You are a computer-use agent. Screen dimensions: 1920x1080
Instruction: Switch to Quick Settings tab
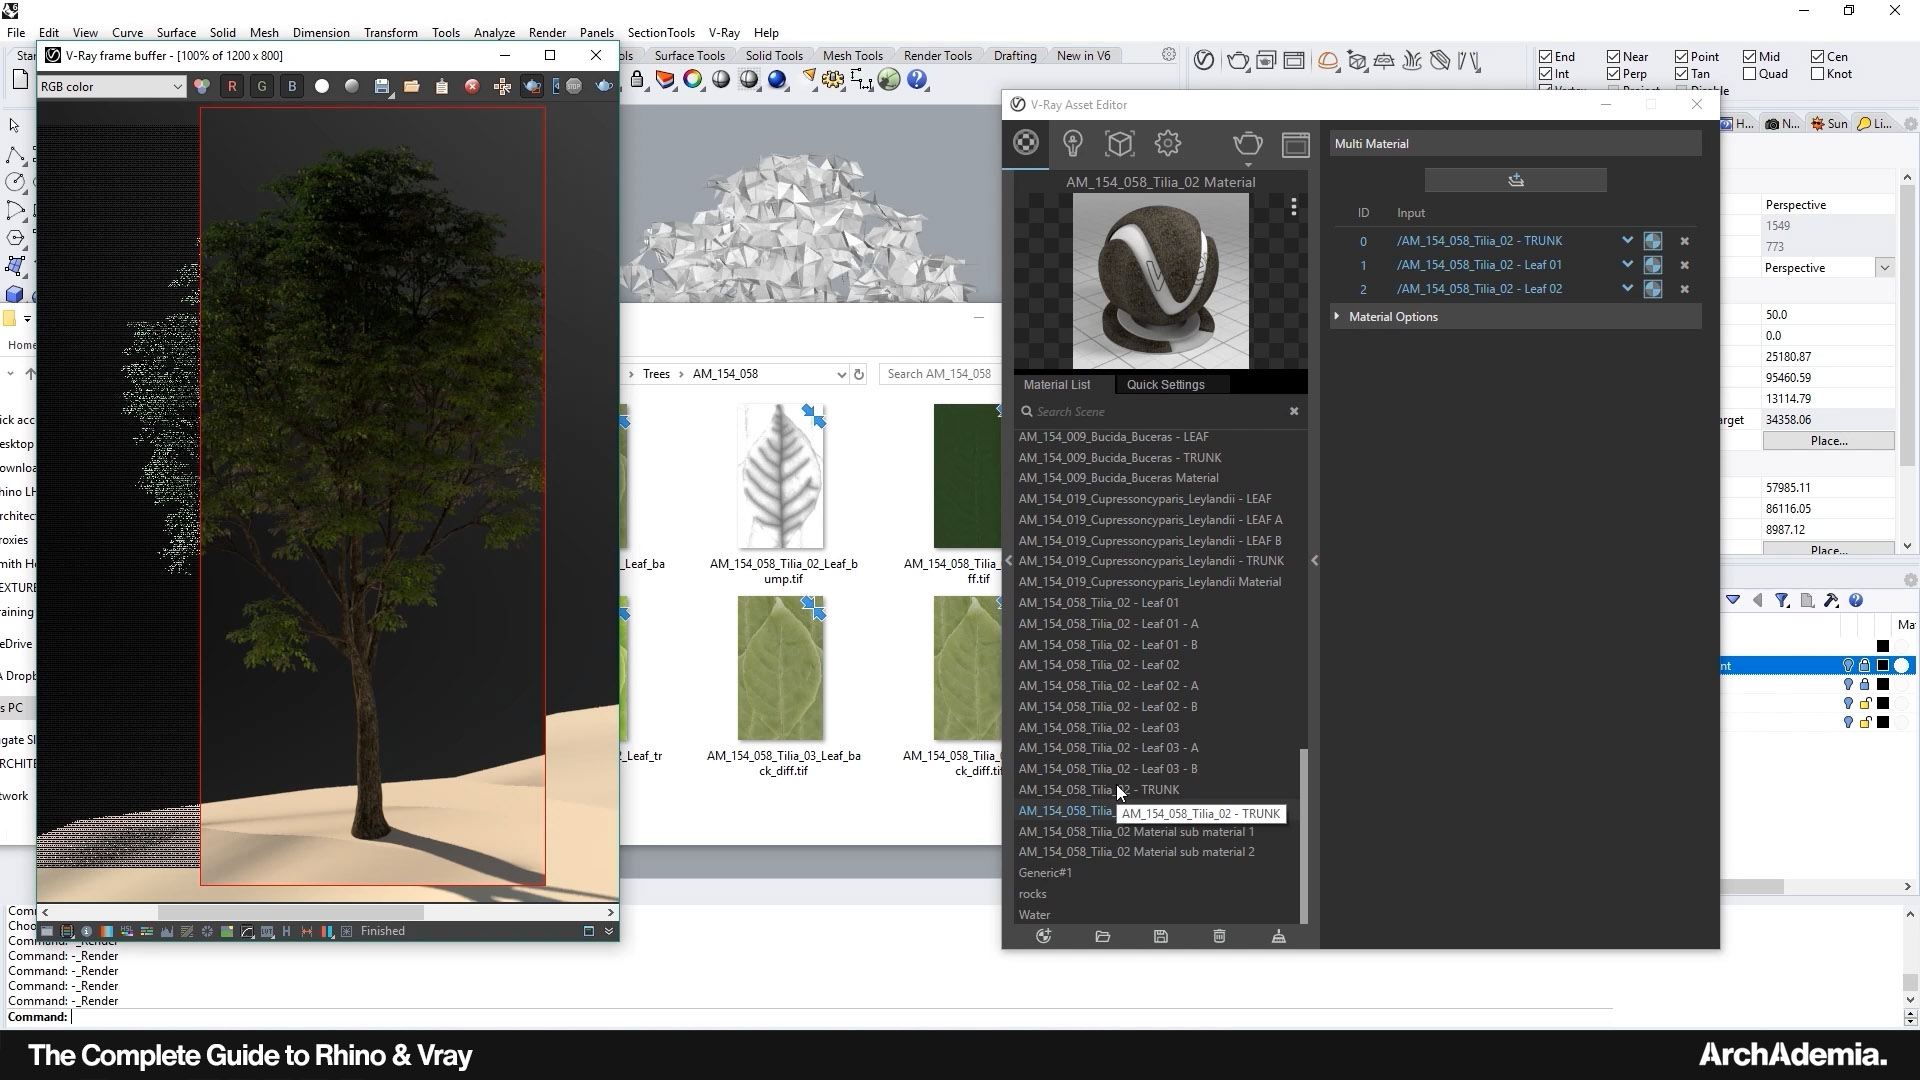pos(1165,385)
